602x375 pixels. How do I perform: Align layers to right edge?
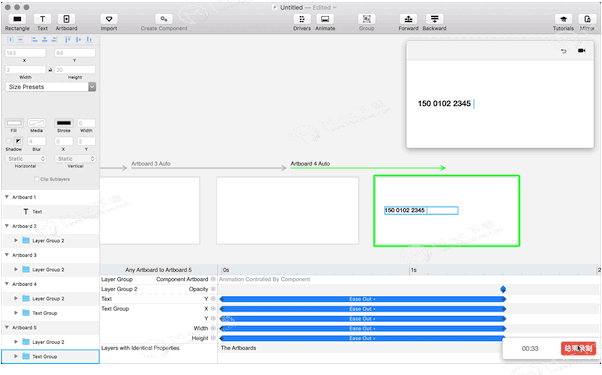[x=54, y=40]
